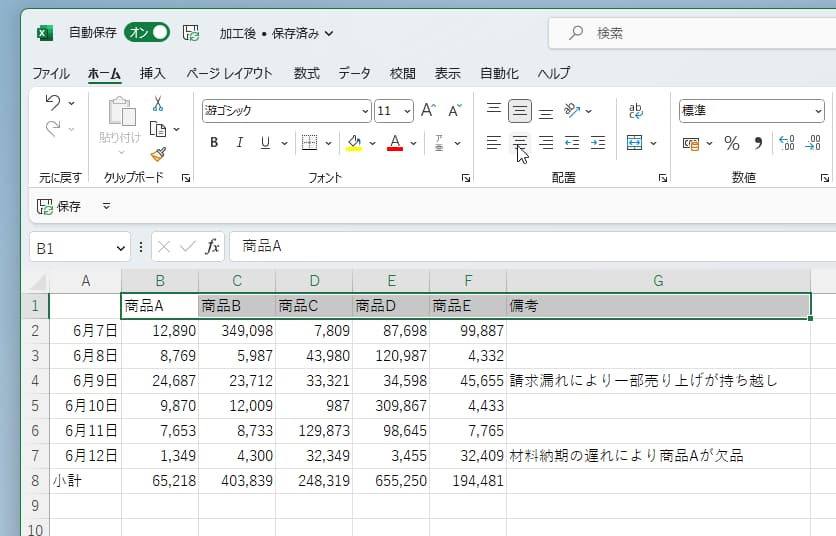This screenshot has width=836, height=536.
Task: Apply percent style with the % icon
Action: click(x=731, y=143)
